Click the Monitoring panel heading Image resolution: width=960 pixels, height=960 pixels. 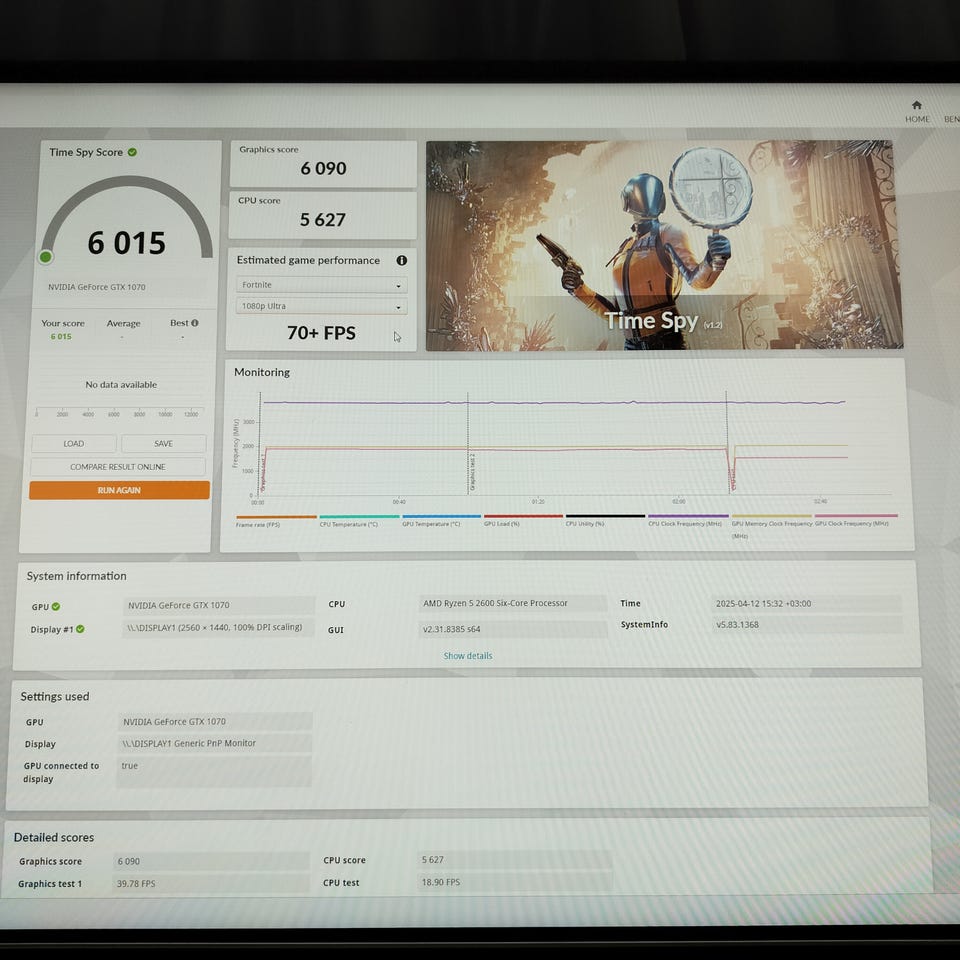(262, 372)
